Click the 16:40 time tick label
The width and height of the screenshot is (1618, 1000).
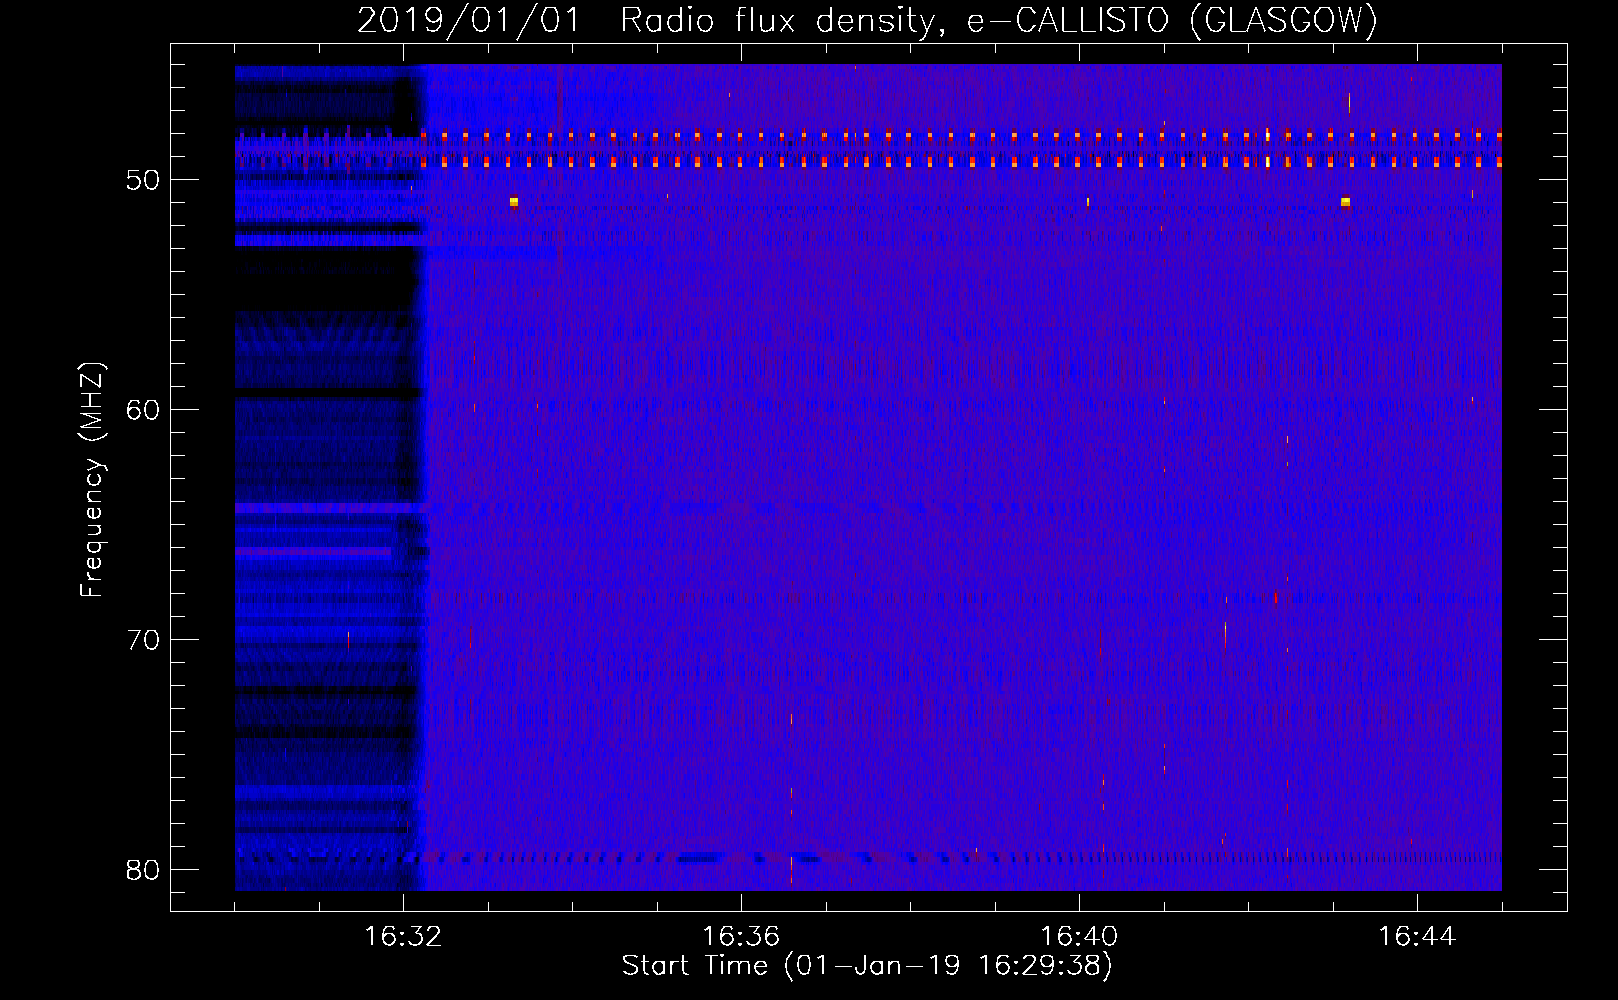[1079, 936]
